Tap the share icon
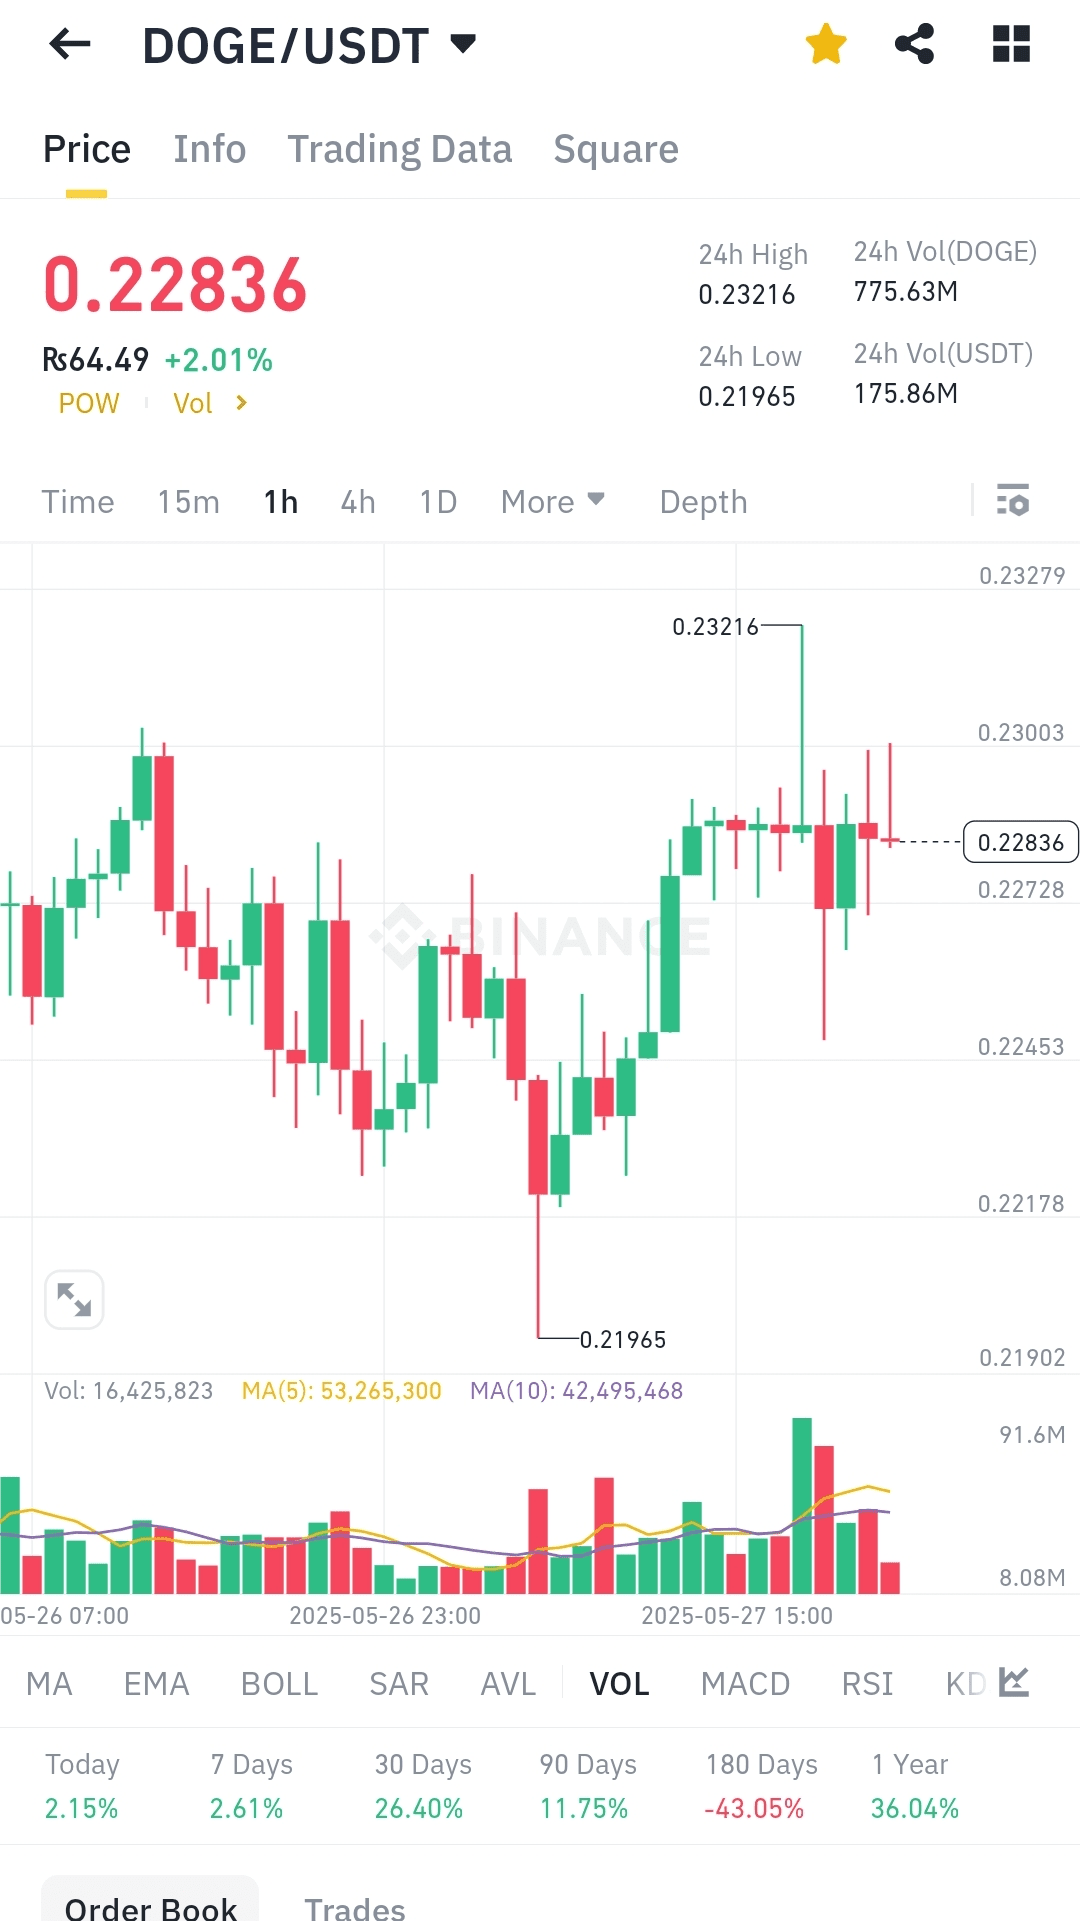The image size is (1080, 1921). (x=914, y=44)
